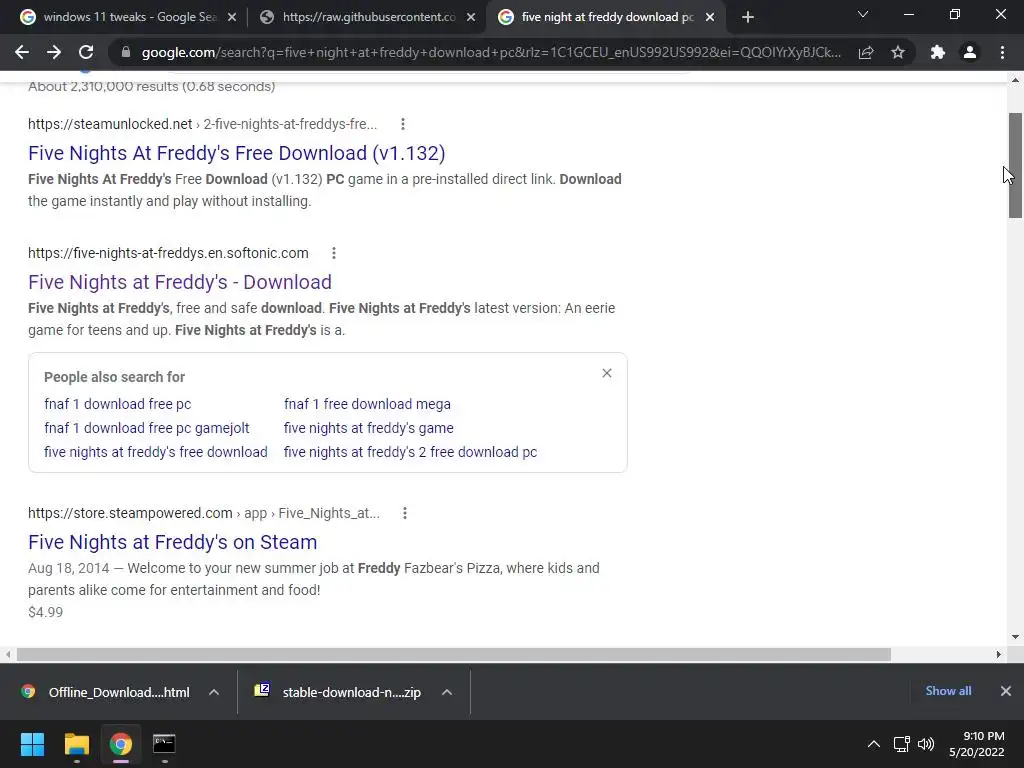Click the padlock site info icon
1024x768 pixels.
(x=126, y=52)
